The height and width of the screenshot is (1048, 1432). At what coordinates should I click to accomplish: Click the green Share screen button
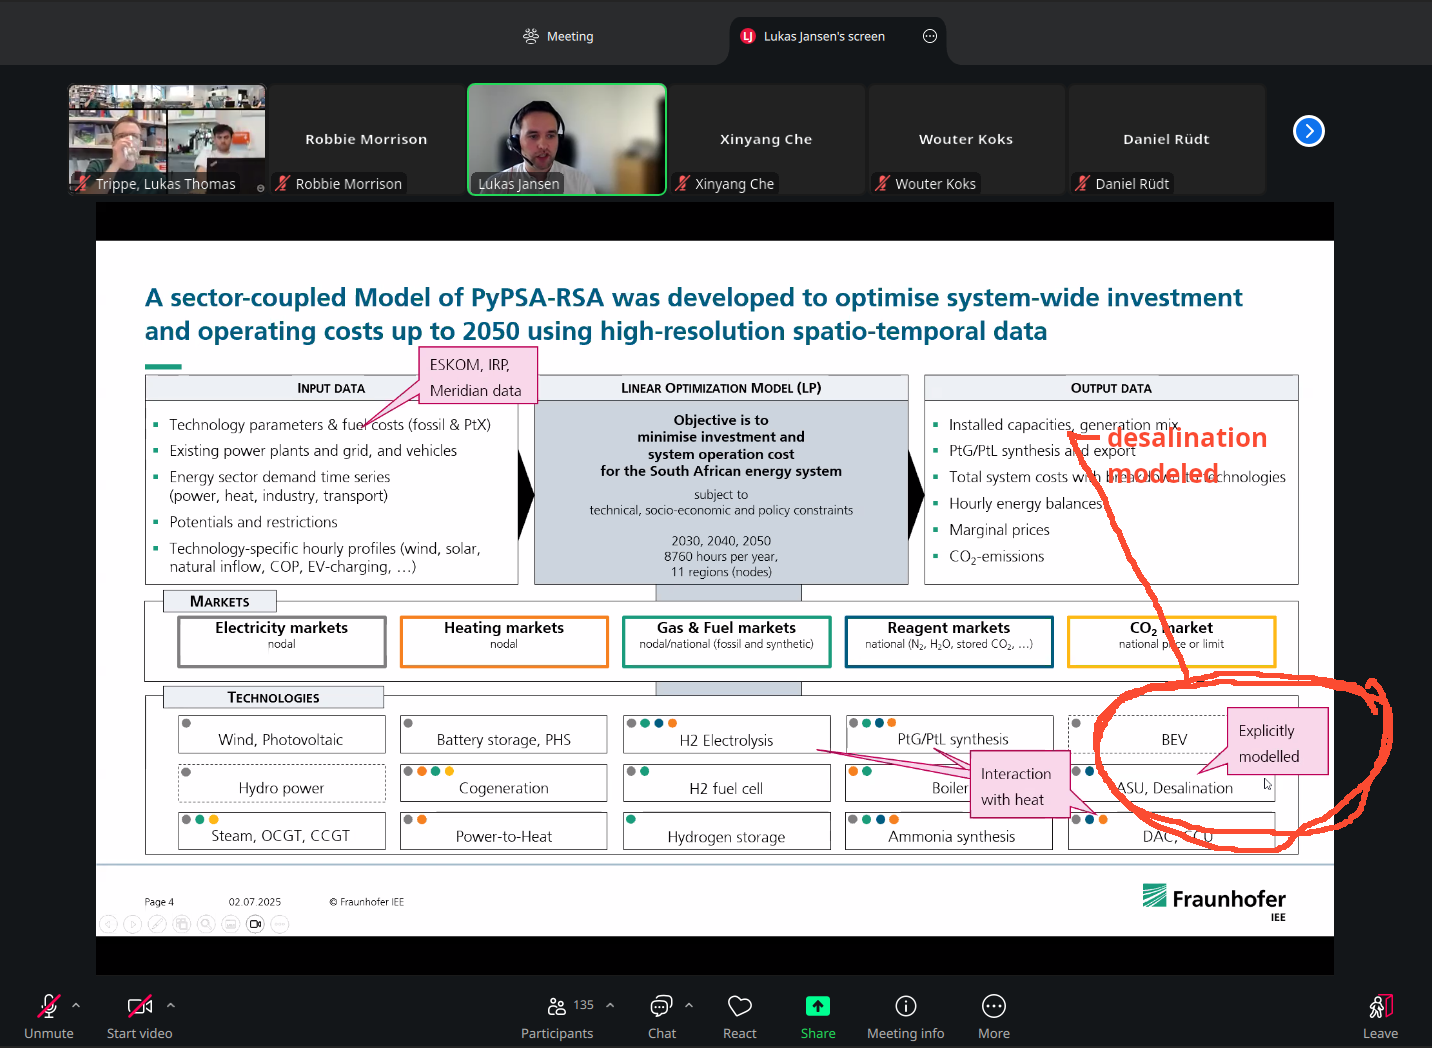pyautogui.click(x=817, y=1016)
